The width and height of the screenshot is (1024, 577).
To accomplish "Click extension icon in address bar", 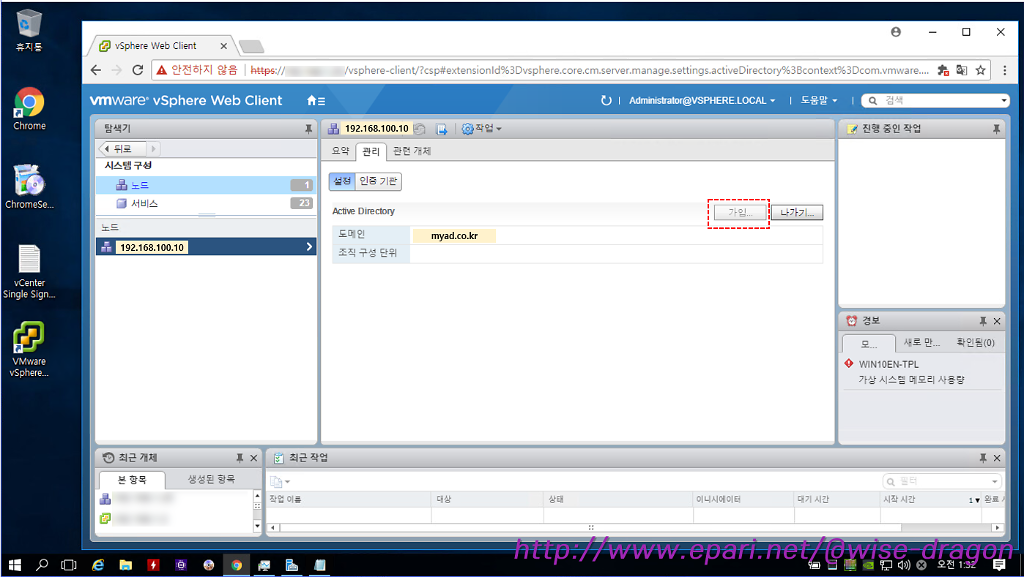I will tap(942, 70).
